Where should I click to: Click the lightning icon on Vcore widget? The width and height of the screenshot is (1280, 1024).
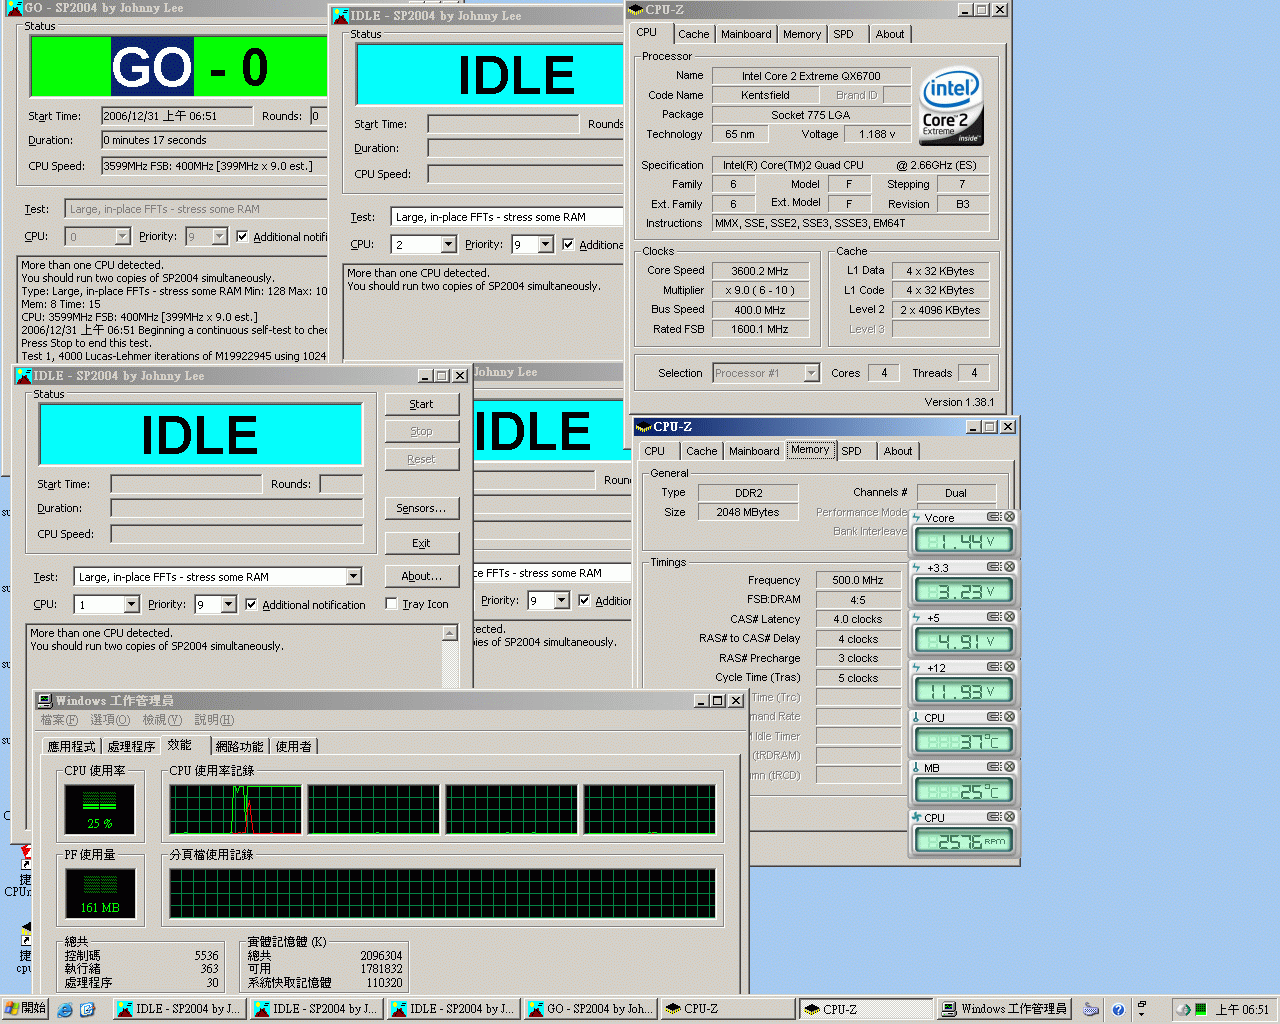click(916, 517)
